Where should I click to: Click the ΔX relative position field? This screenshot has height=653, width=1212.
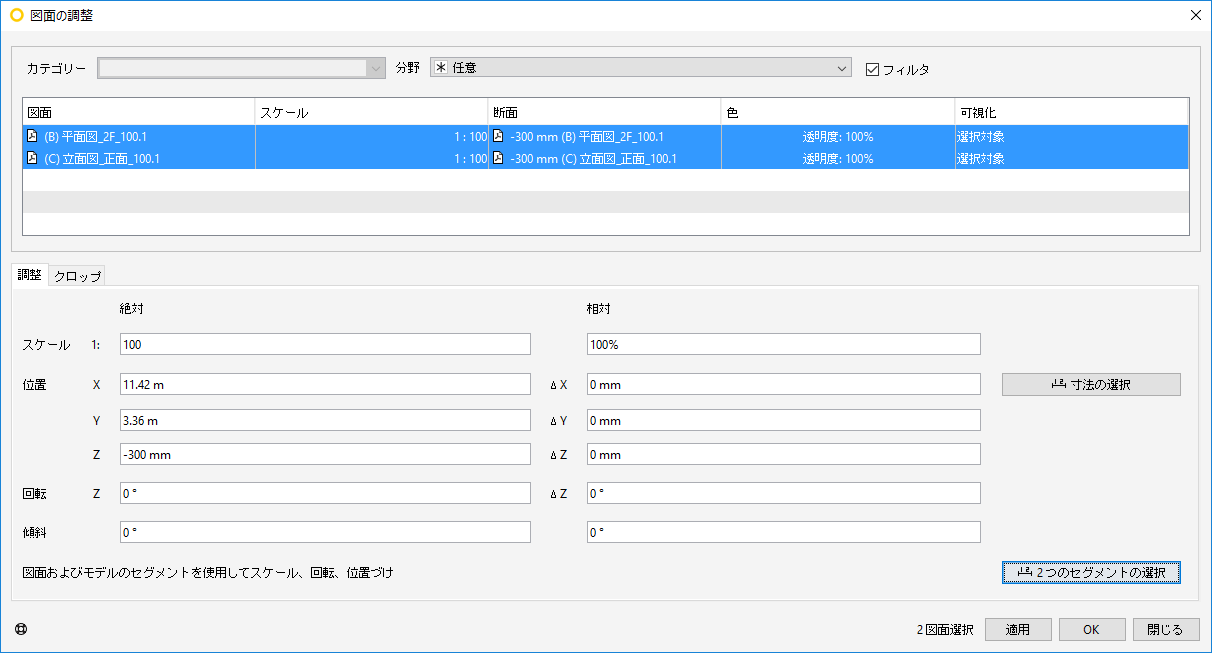(783, 384)
